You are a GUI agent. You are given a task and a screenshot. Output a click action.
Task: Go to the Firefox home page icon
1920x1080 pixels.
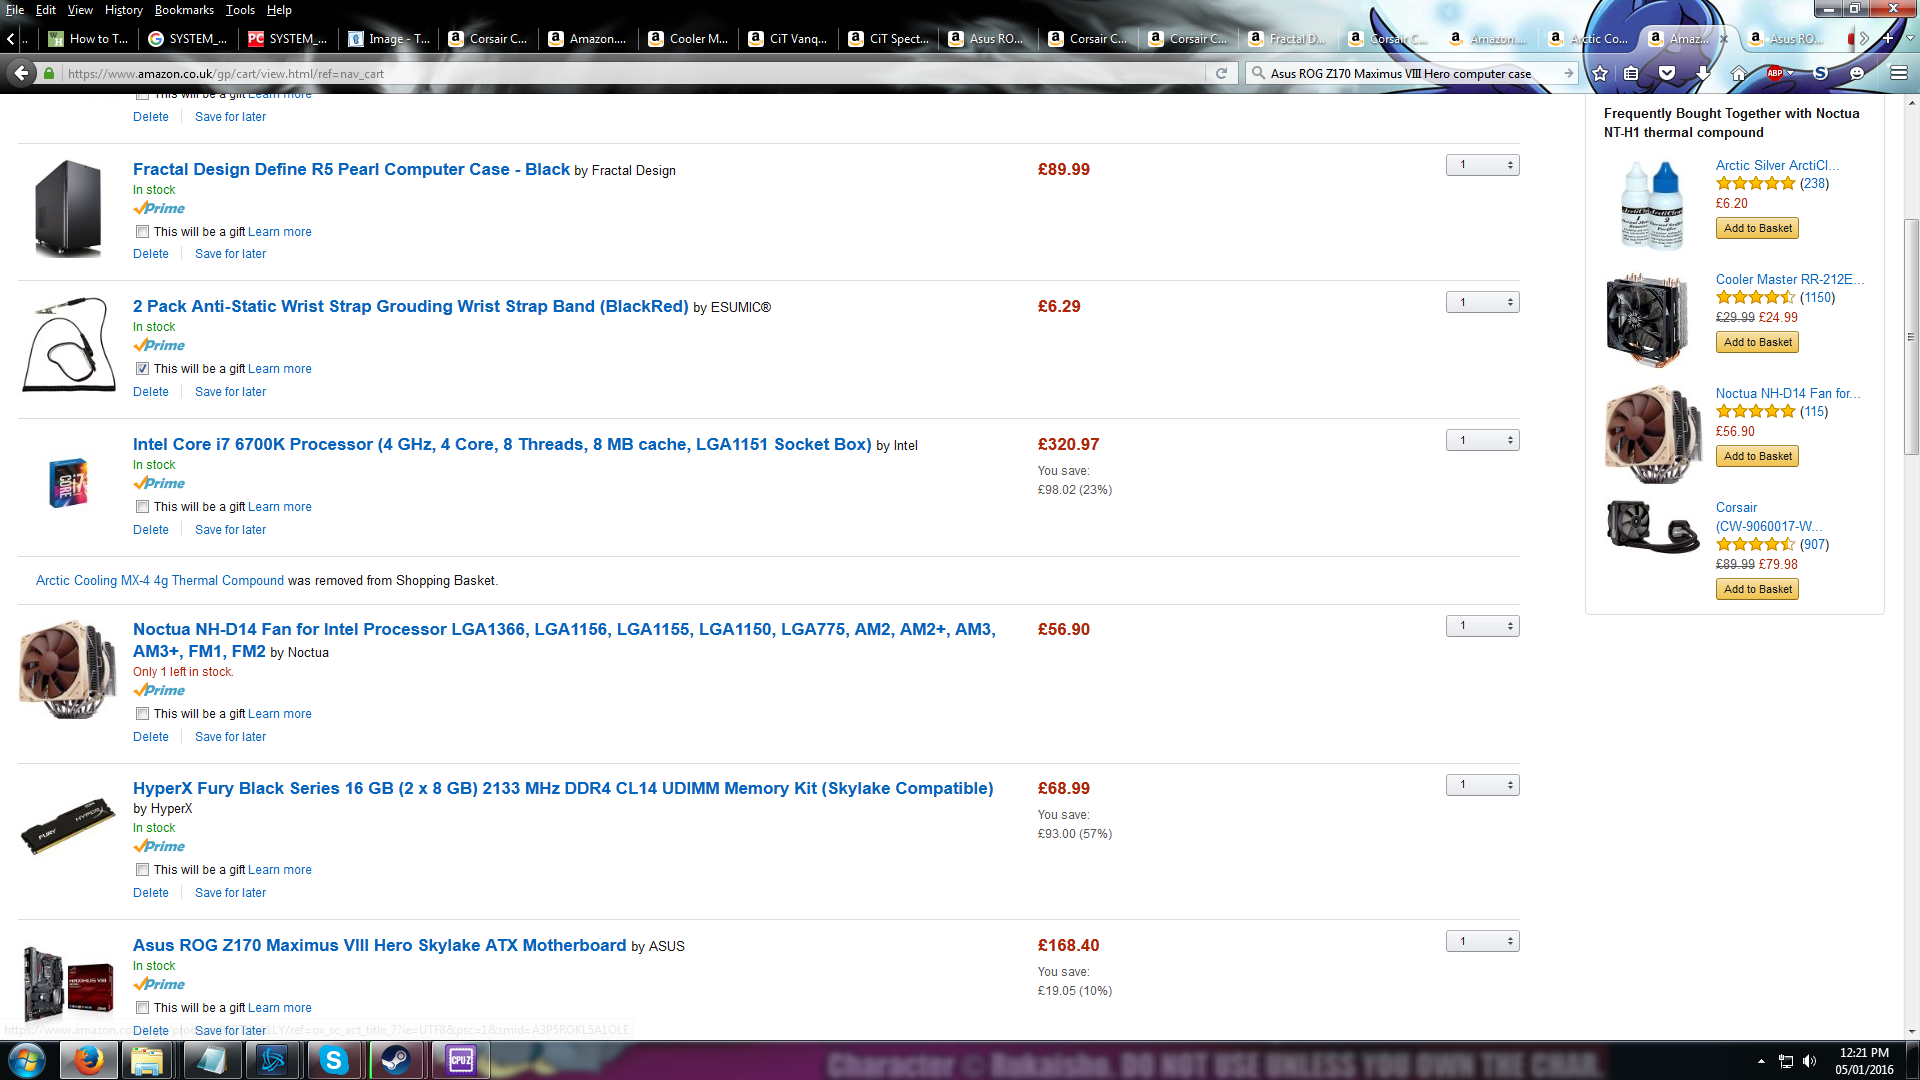click(x=1739, y=73)
